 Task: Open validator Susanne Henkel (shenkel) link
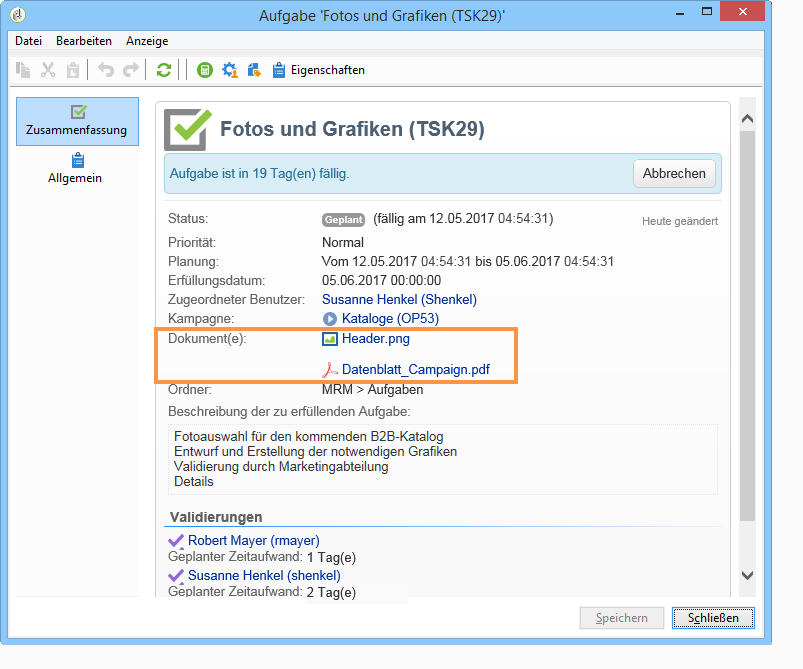pos(264,575)
